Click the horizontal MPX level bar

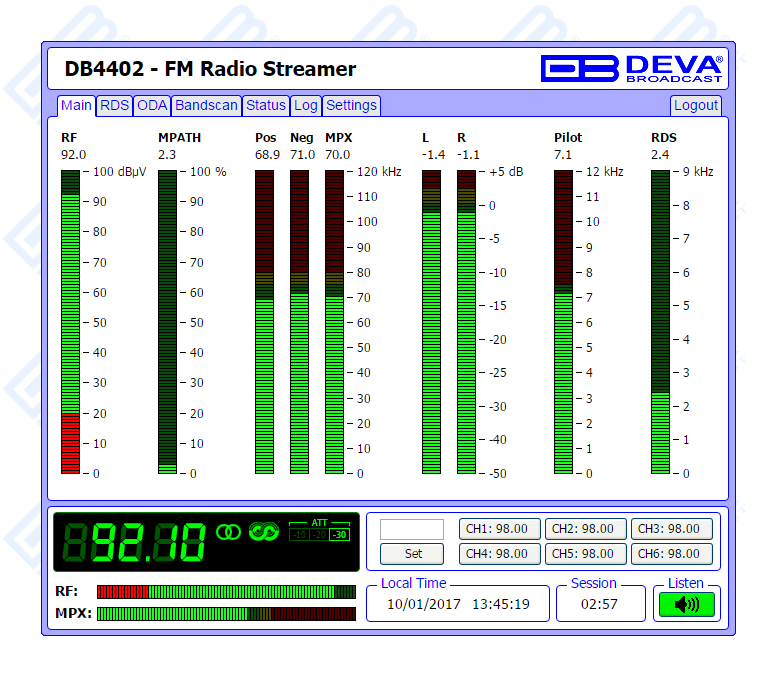click(x=226, y=613)
